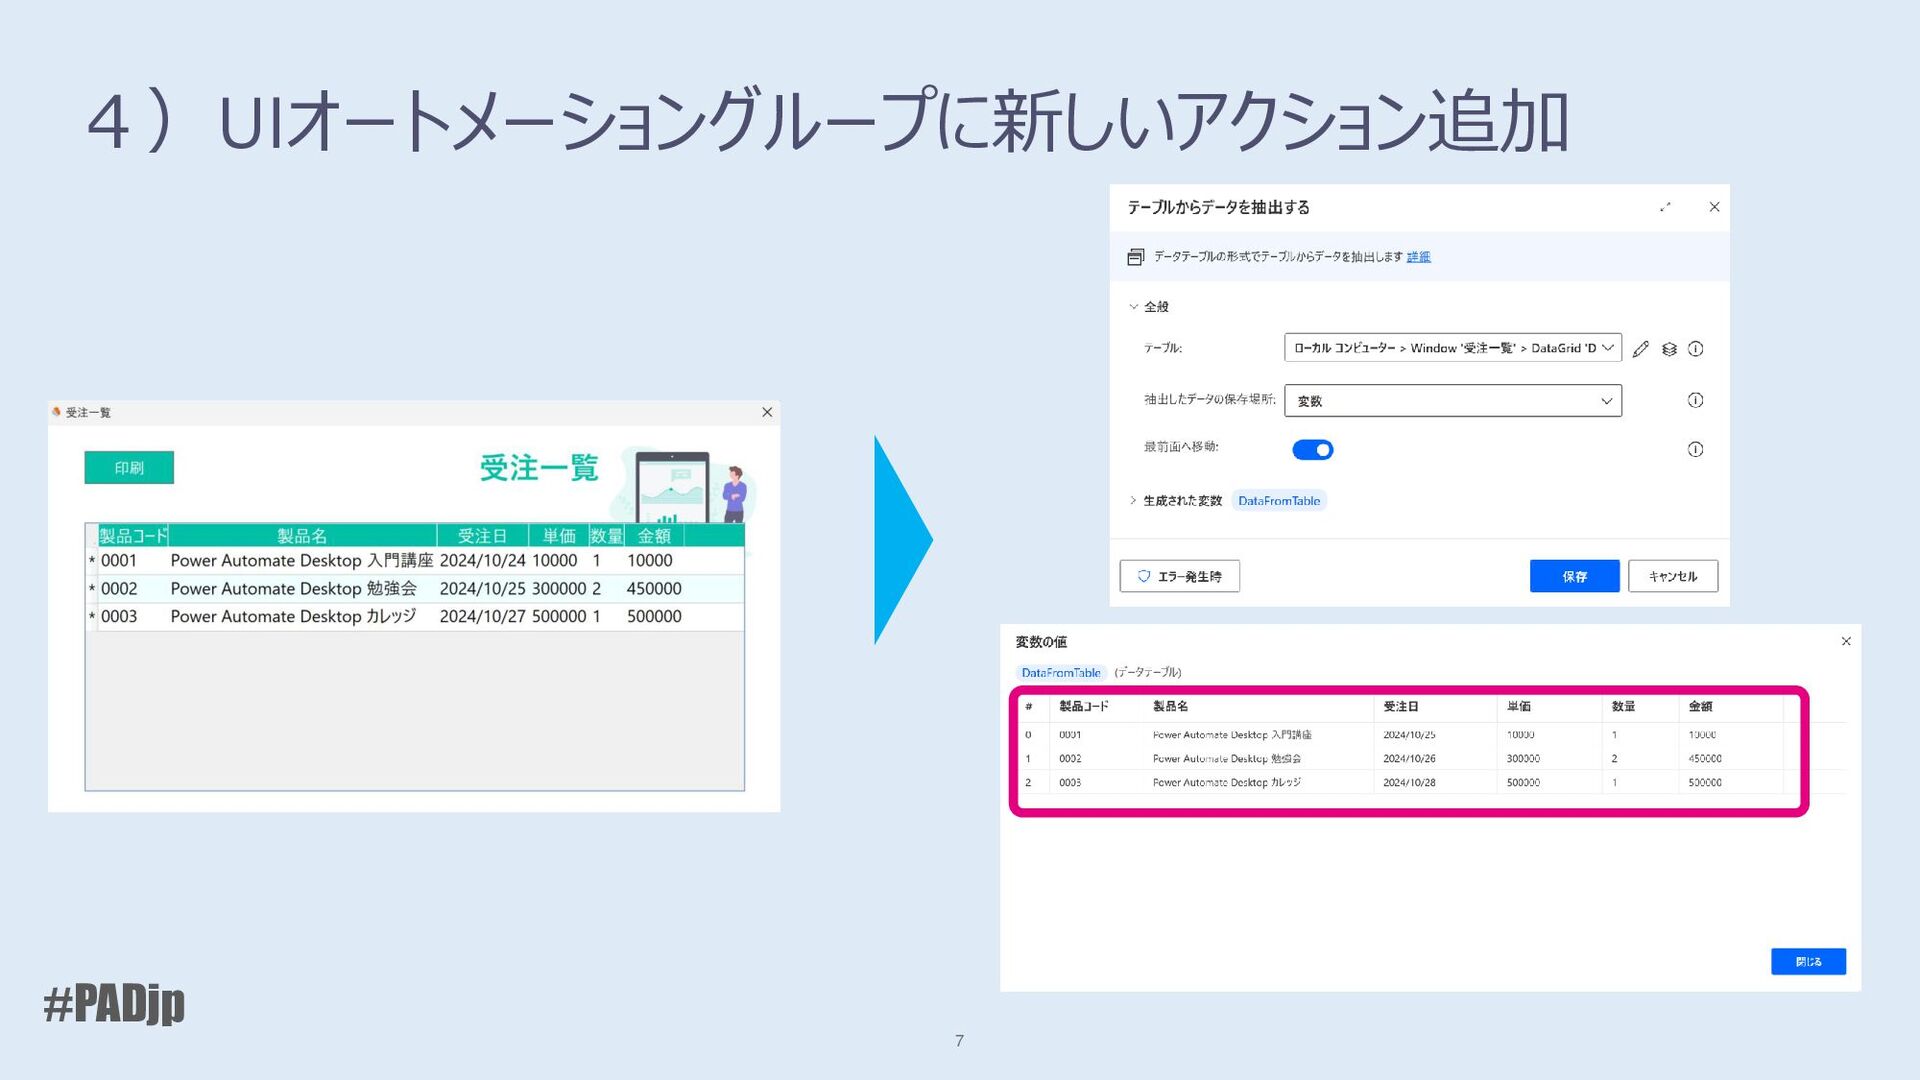This screenshot has height=1080, width=1920.
Task: Click the 製品コード column header in 受注一覧 grid
Action: pyautogui.click(x=133, y=536)
